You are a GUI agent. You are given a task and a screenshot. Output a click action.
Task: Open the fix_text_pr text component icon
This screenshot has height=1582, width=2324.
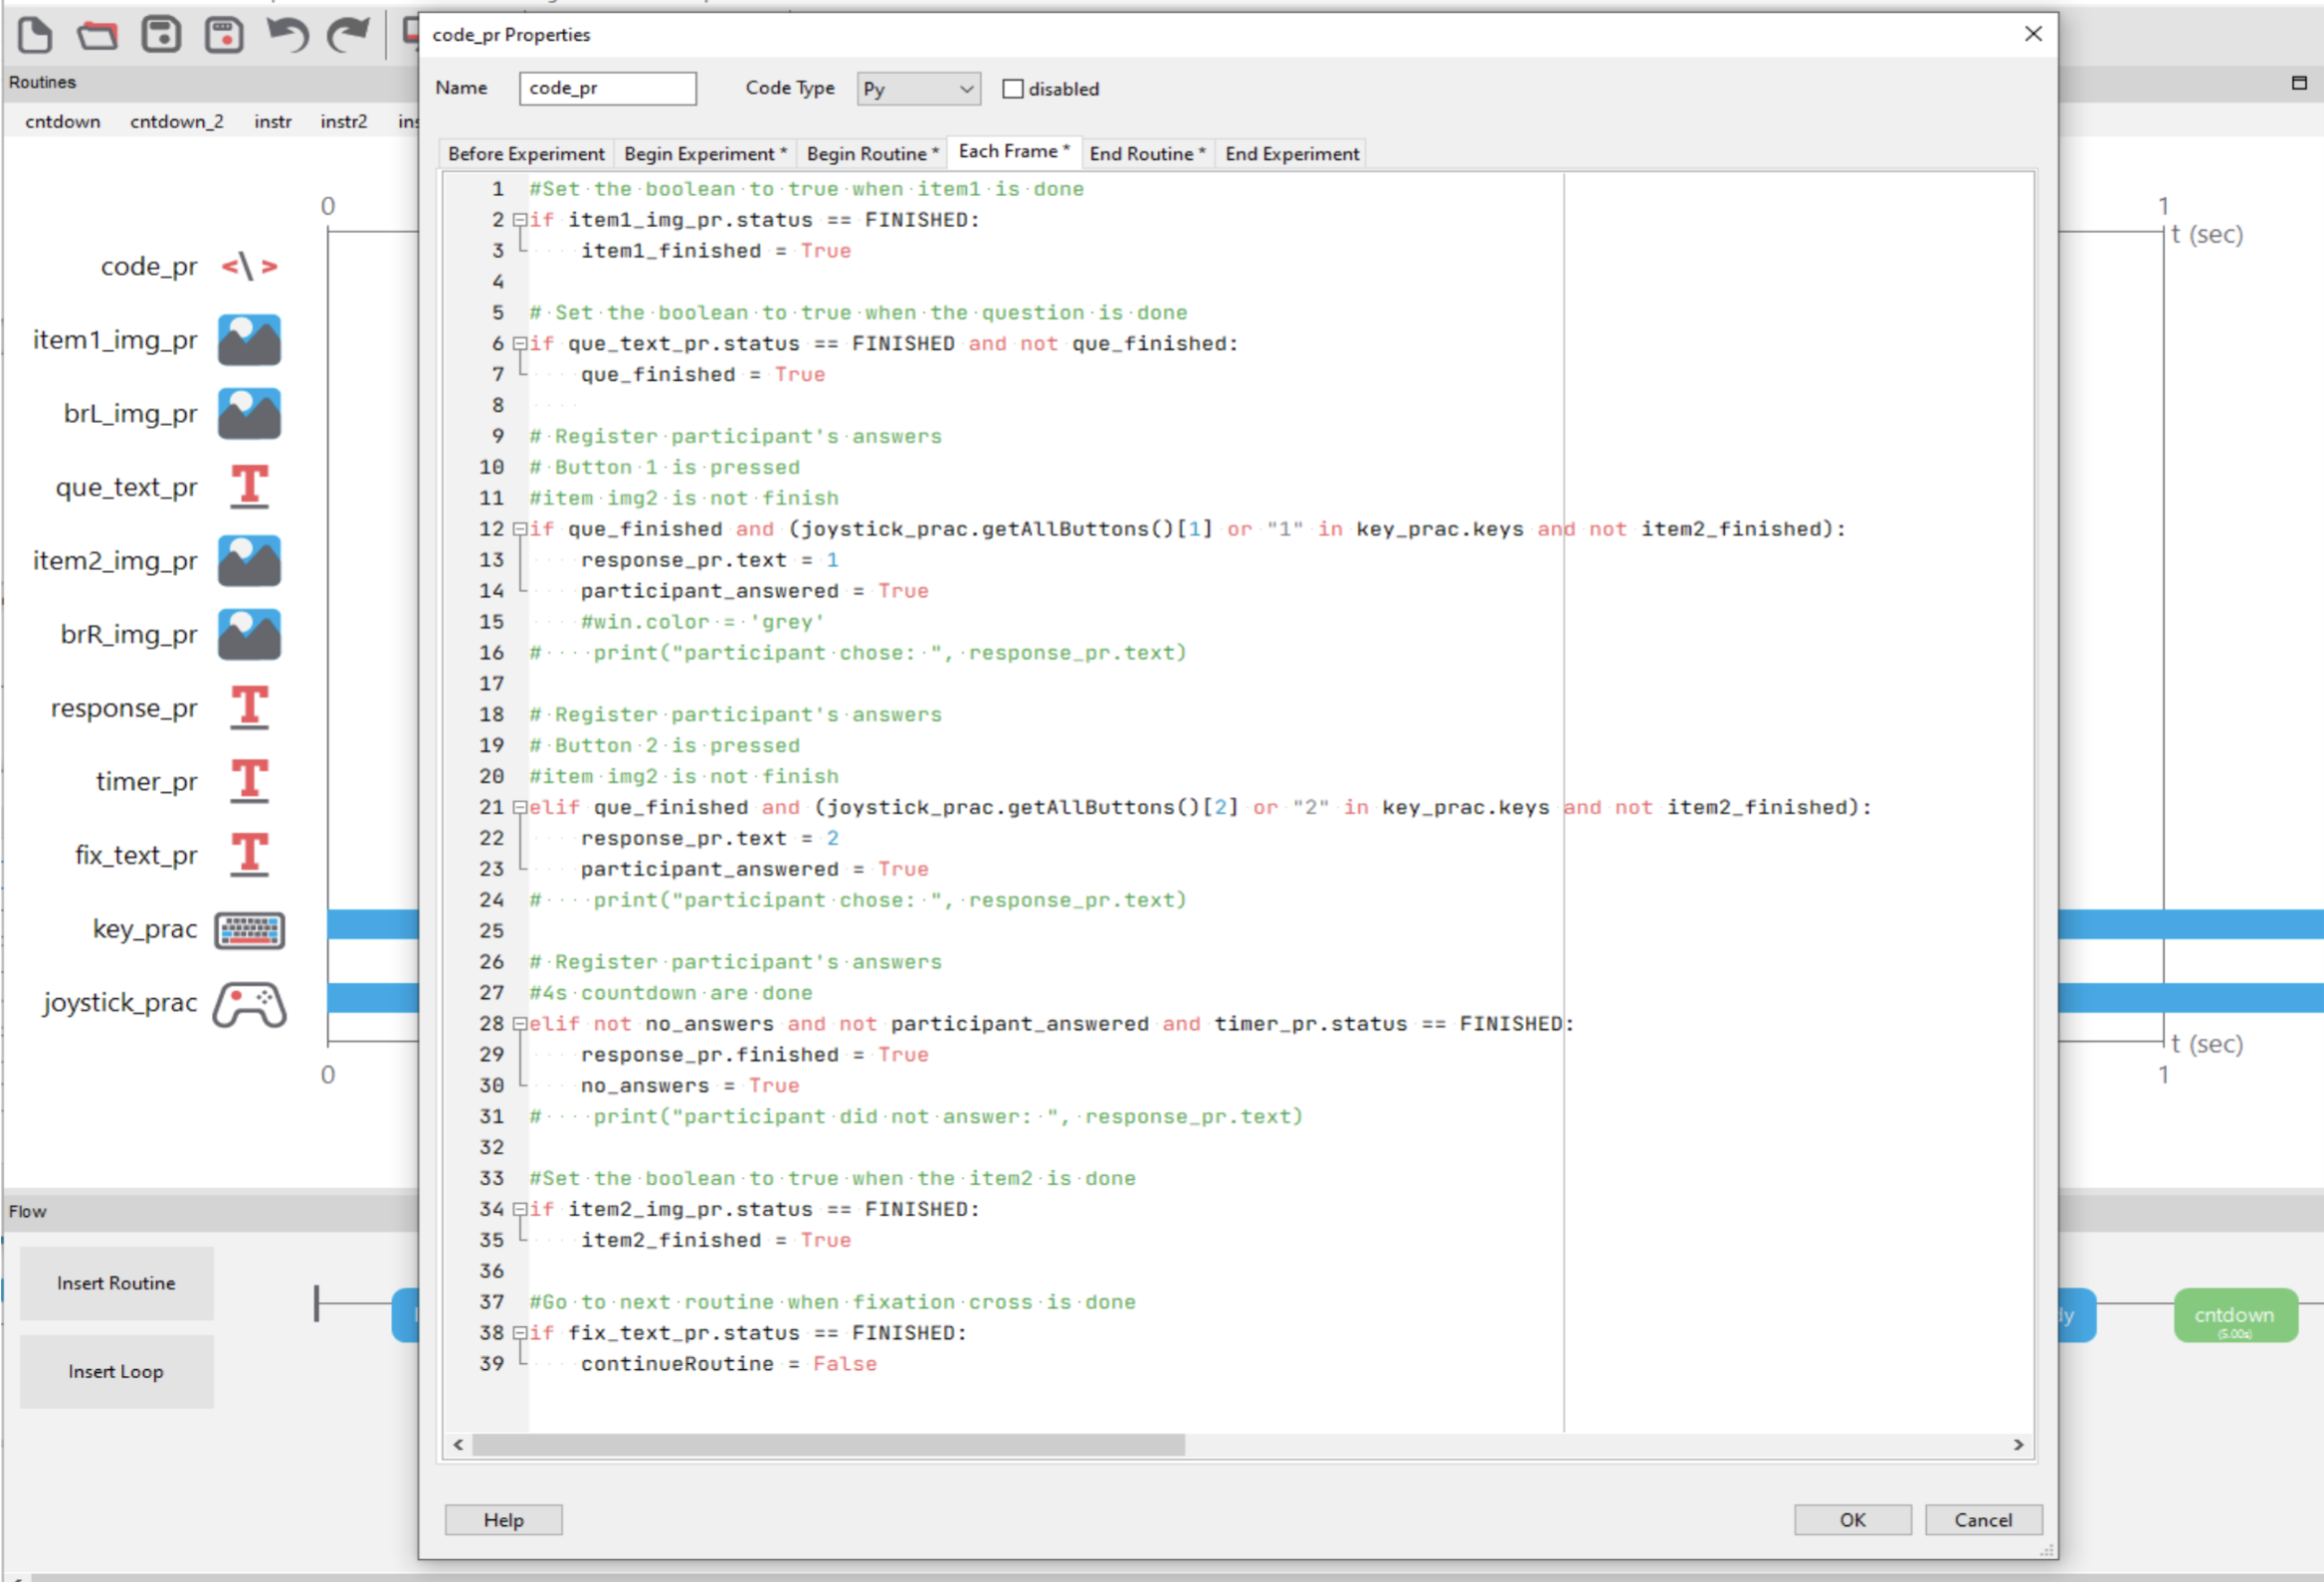tap(249, 855)
